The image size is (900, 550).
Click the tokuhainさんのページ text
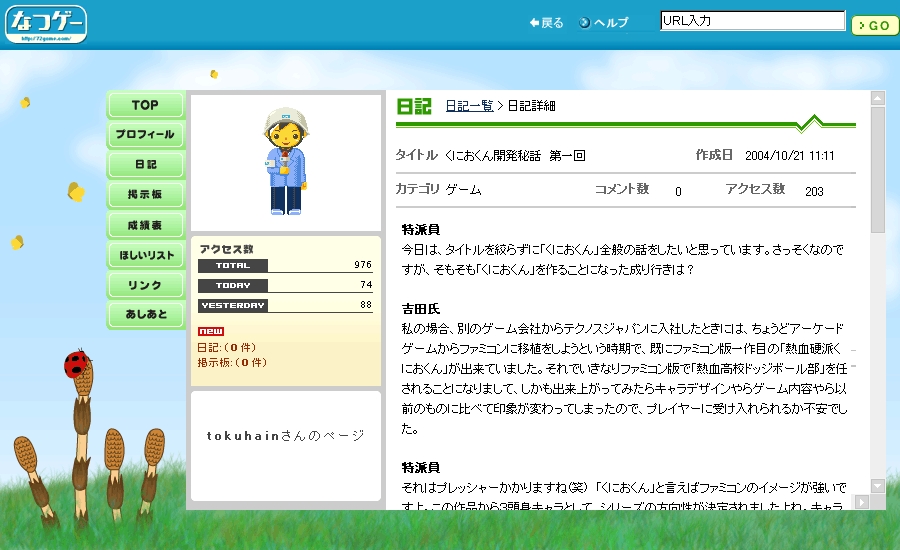click(x=285, y=436)
